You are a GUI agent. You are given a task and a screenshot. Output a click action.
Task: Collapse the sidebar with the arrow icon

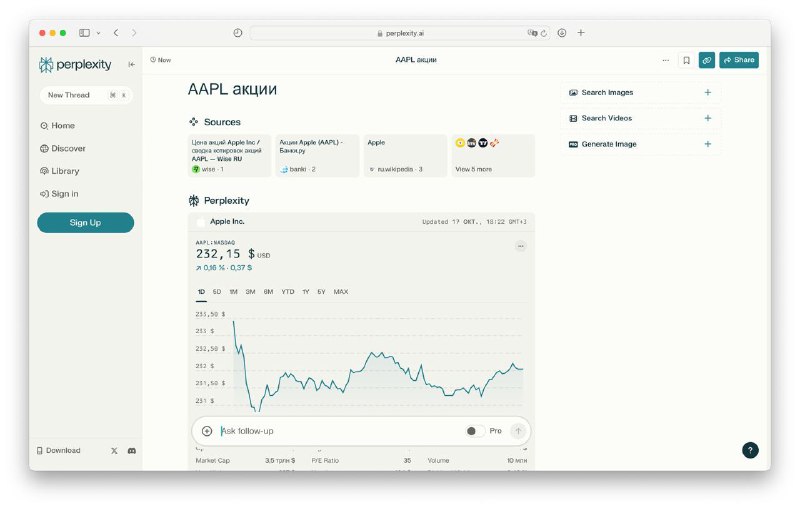pyautogui.click(x=132, y=64)
